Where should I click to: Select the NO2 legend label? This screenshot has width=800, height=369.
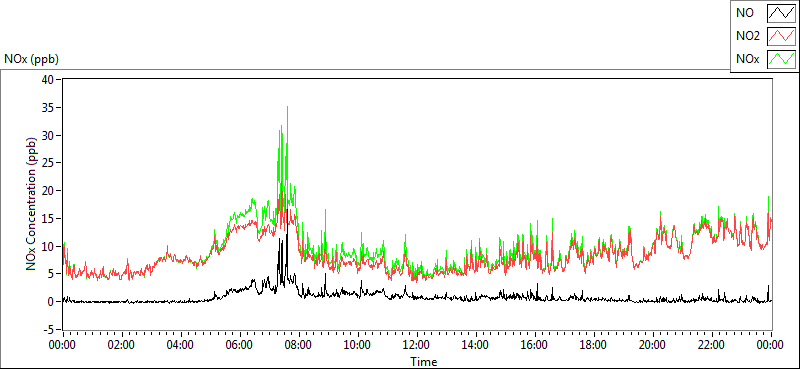tap(748, 36)
